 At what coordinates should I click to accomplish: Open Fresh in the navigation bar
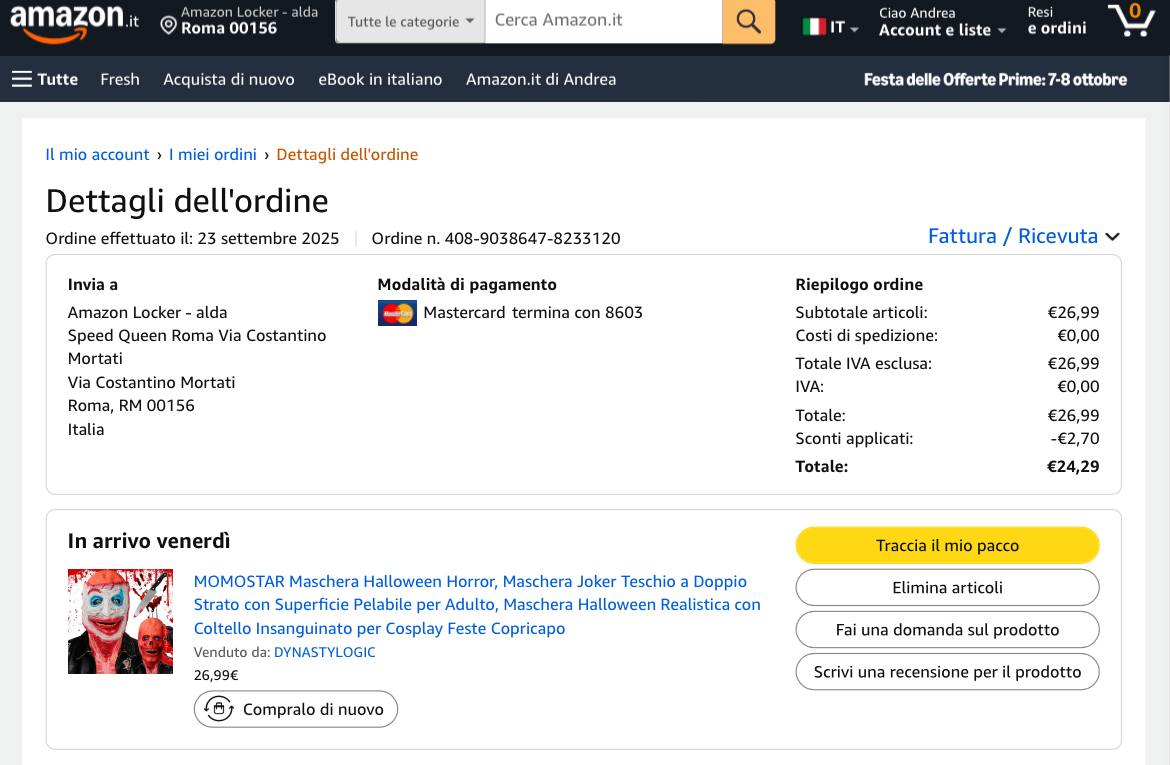[119, 79]
